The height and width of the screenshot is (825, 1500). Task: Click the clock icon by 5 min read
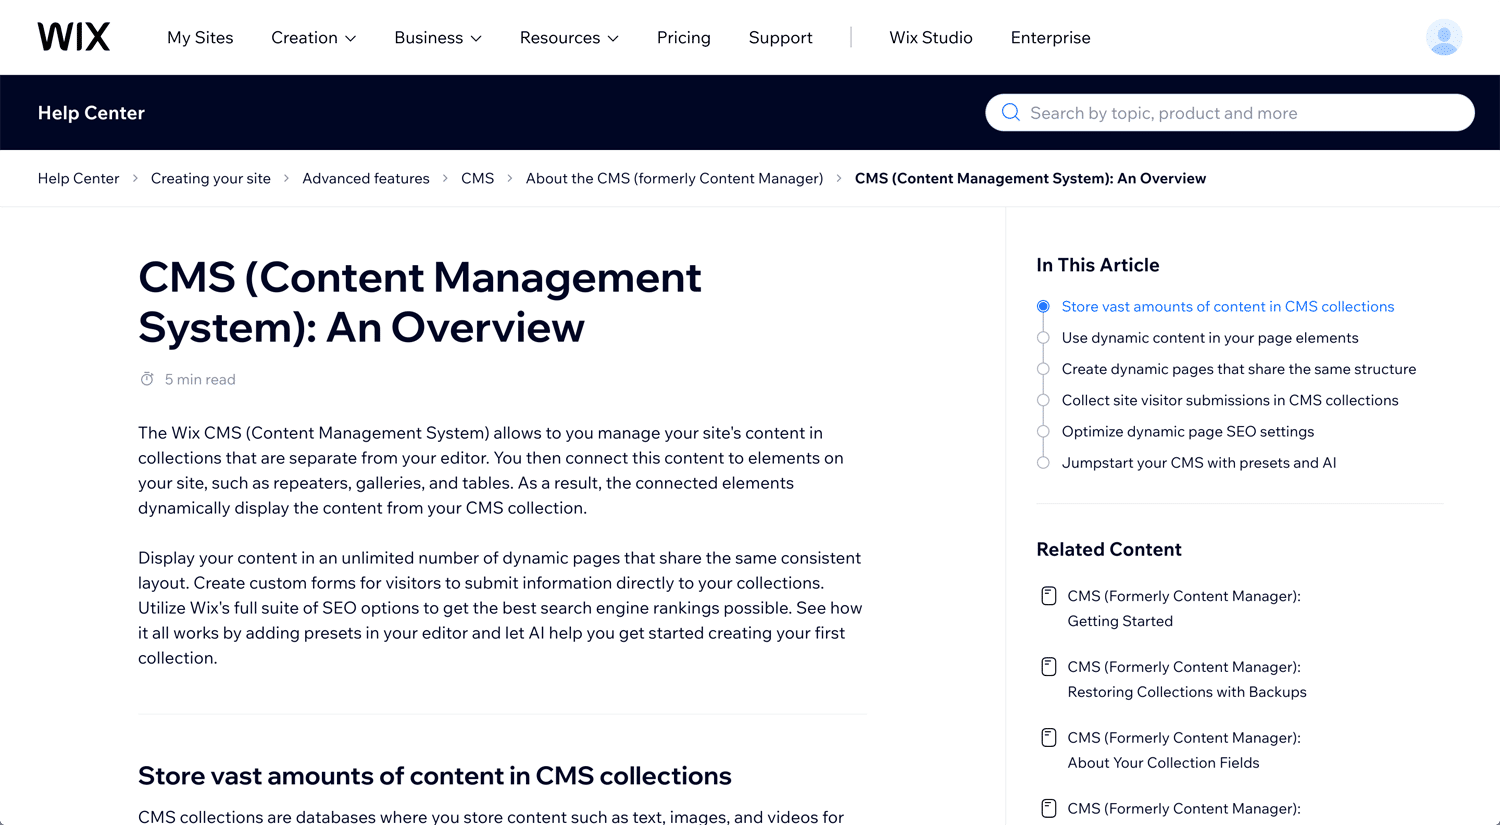tap(147, 379)
